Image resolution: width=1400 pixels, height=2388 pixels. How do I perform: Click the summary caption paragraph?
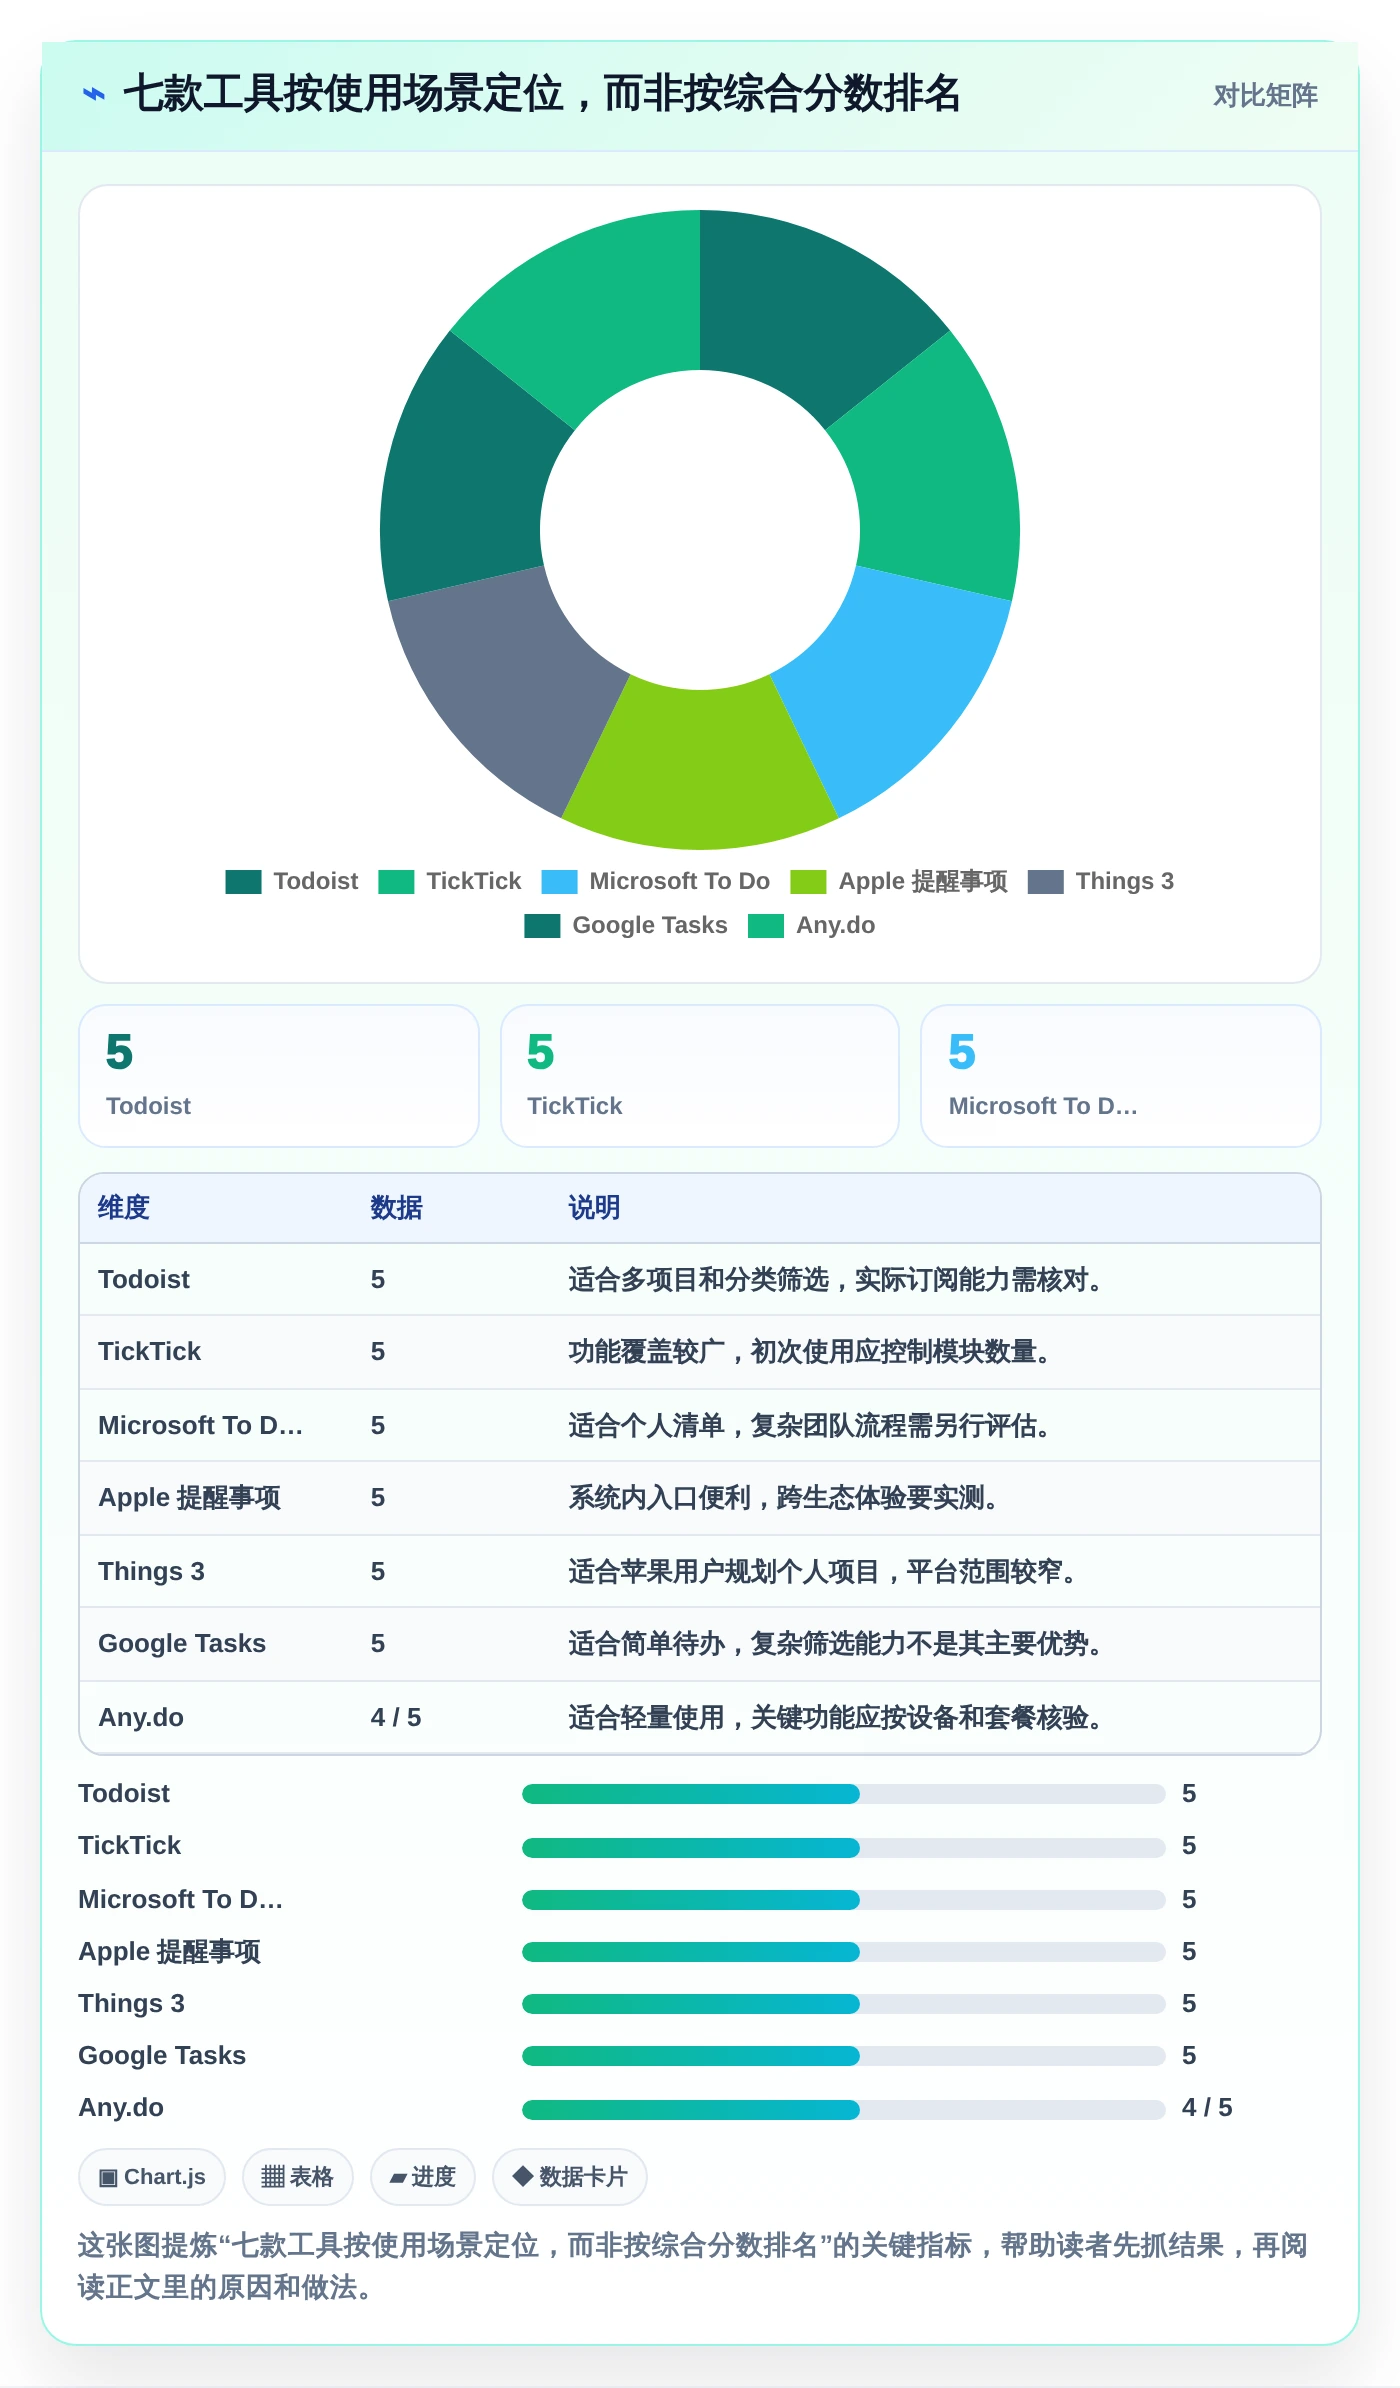coord(693,2266)
